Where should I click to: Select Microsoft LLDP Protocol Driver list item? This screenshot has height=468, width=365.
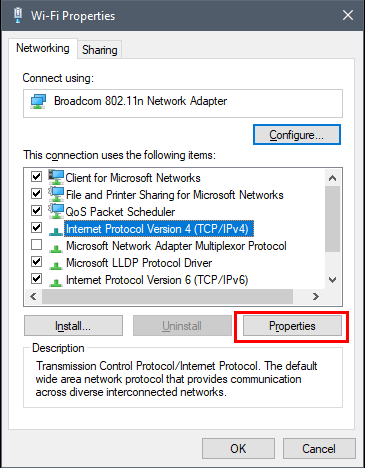(139, 263)
